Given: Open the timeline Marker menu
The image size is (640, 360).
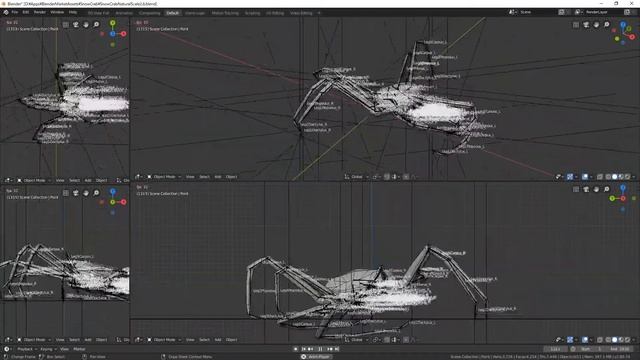Looking at the screenshot, I should [x=79, y=349].
